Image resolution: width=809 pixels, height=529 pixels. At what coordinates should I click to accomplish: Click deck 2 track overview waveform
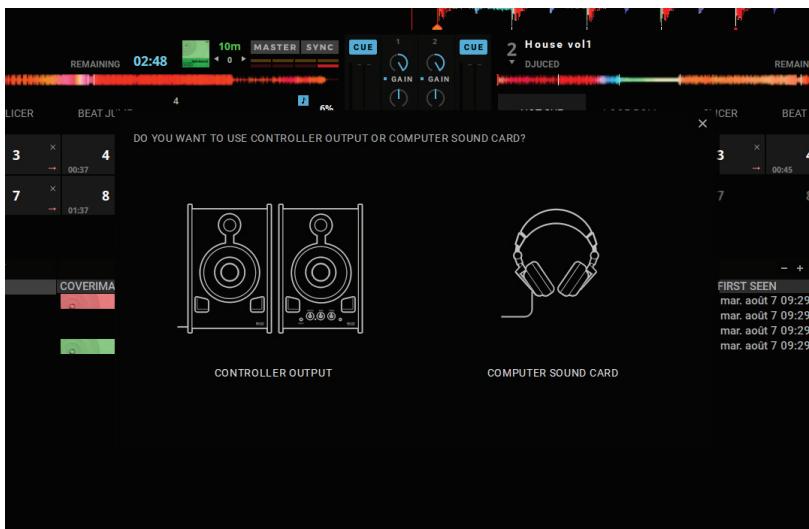point(653,80)
